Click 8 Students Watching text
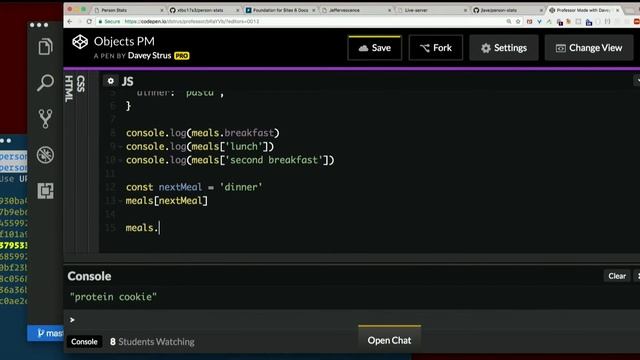Image resolution: width=640 pixels, height=360 pixels. (152, 342)
